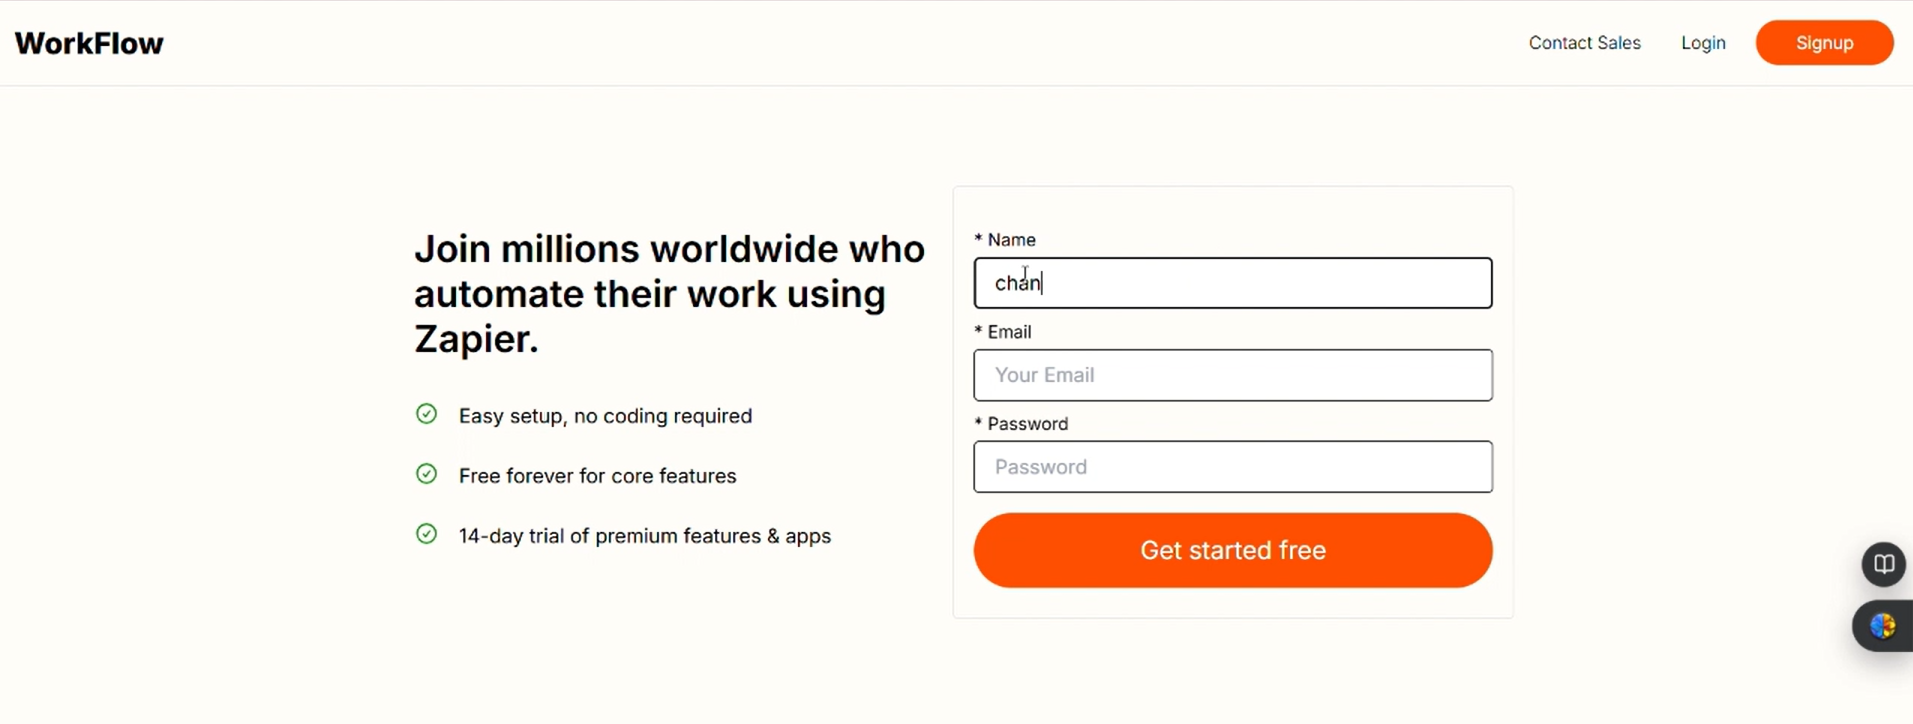Click 'Easy setup, no coding required' text

point(605,416)
